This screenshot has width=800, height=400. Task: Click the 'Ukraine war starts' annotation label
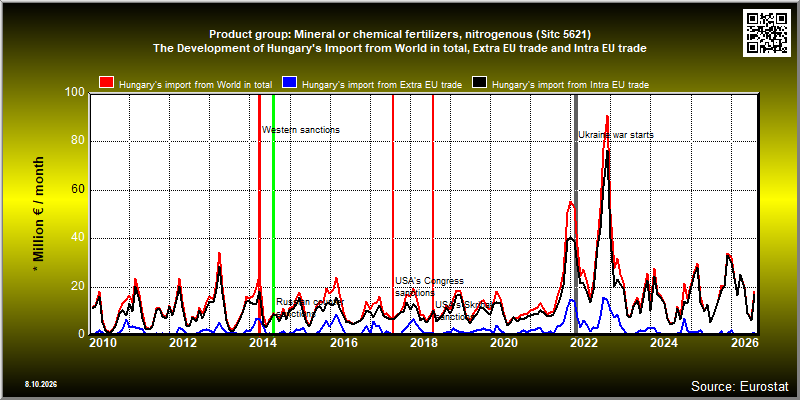click(616, 135)
